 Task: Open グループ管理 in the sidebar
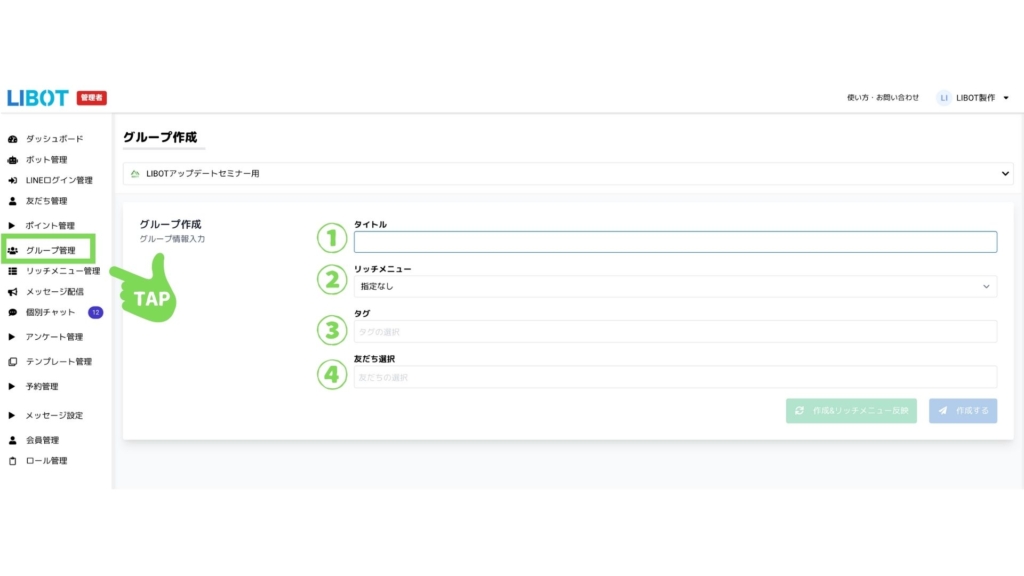tap(50, 250)
